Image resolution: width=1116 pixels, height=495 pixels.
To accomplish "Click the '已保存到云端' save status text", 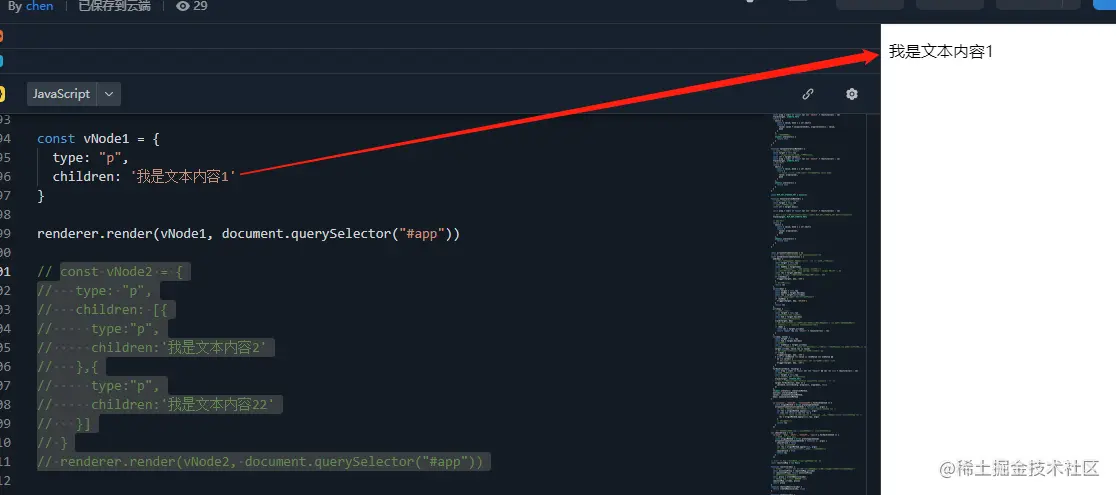I will [114, 6].
